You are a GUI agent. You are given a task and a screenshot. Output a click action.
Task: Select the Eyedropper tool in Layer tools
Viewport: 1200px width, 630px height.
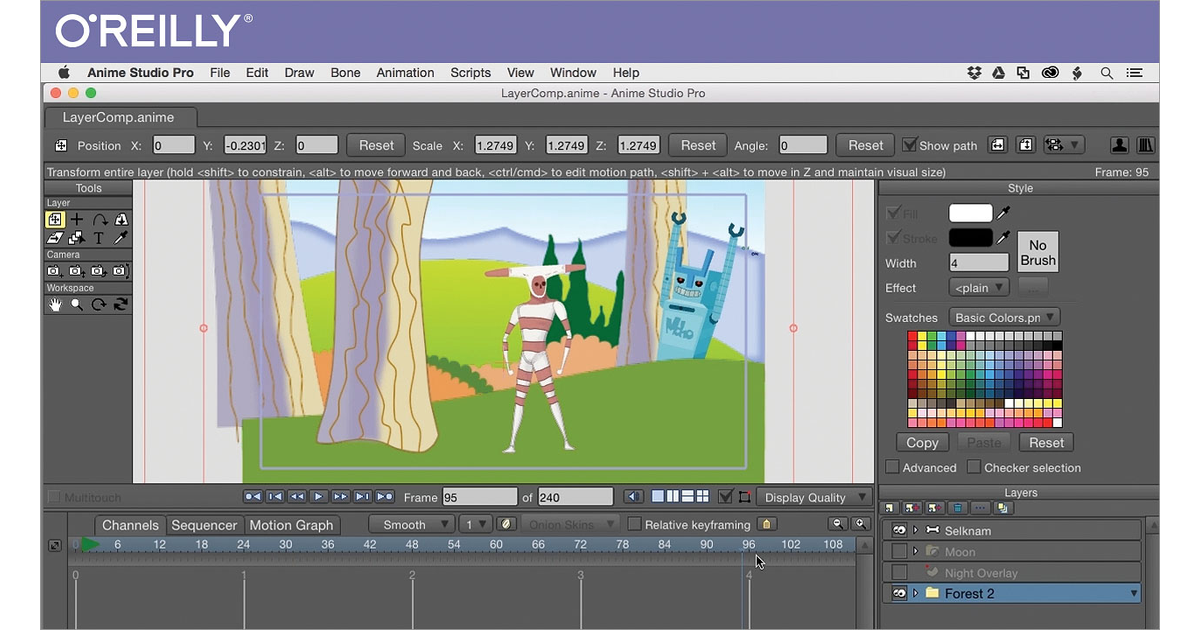pyautogui.click(x=121, y=238)
